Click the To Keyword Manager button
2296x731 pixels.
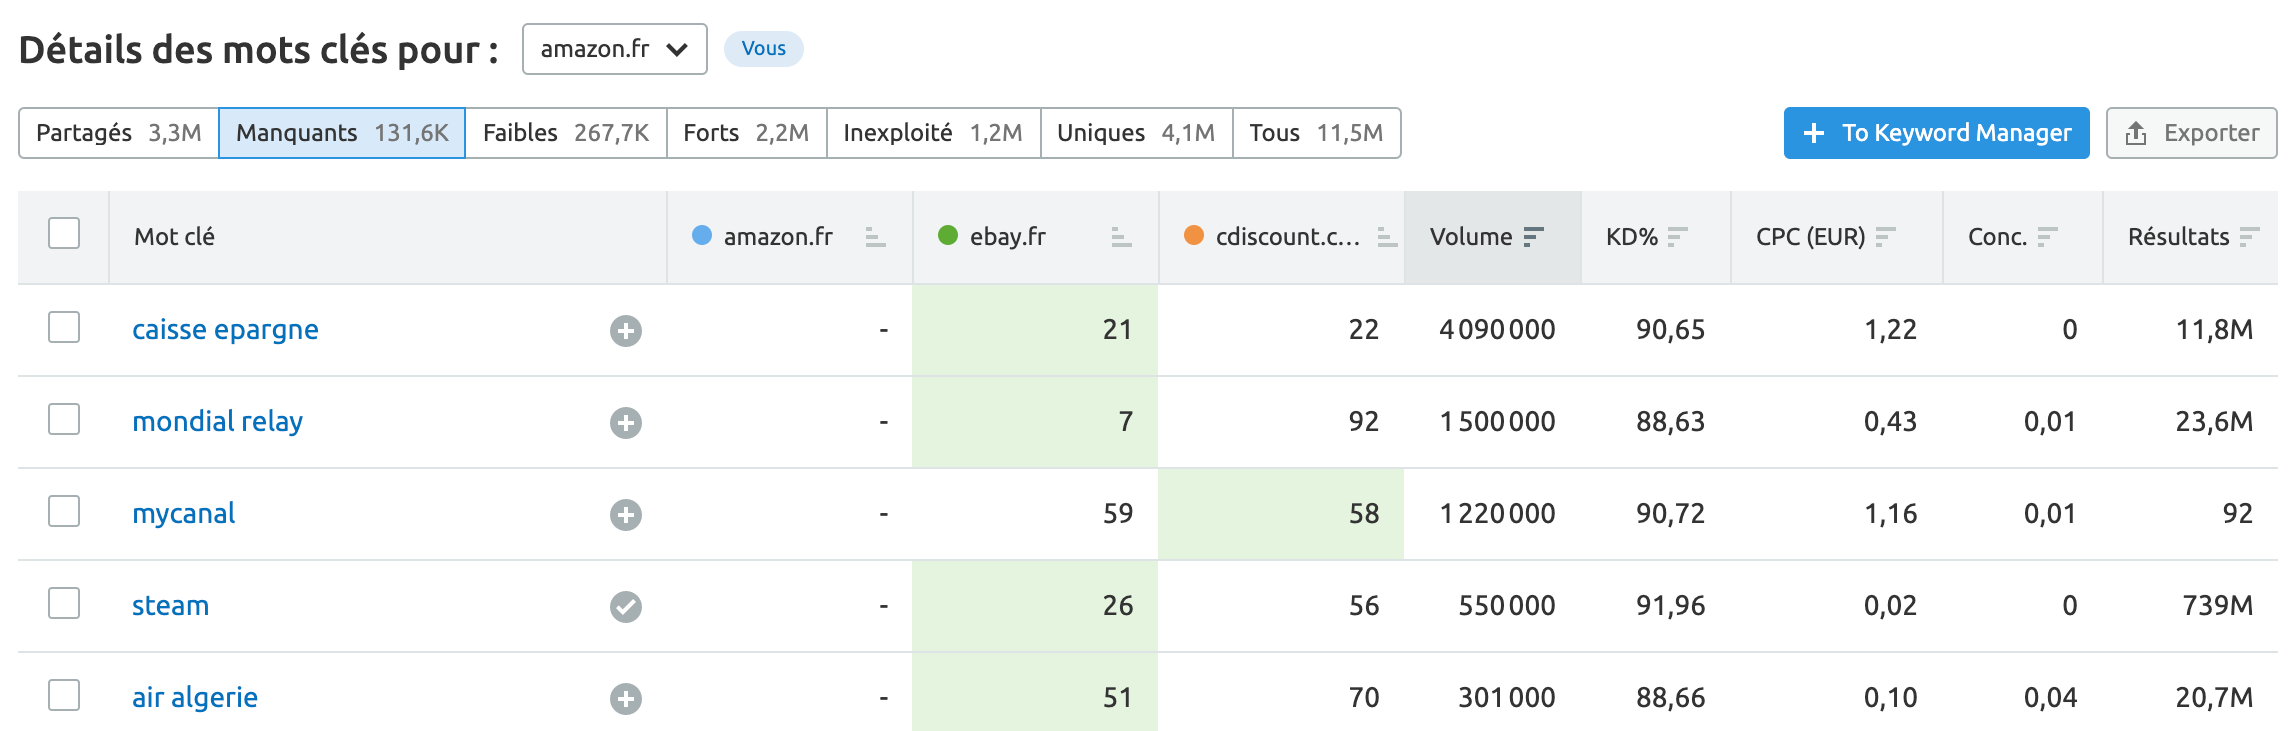tap(1936, 133)
